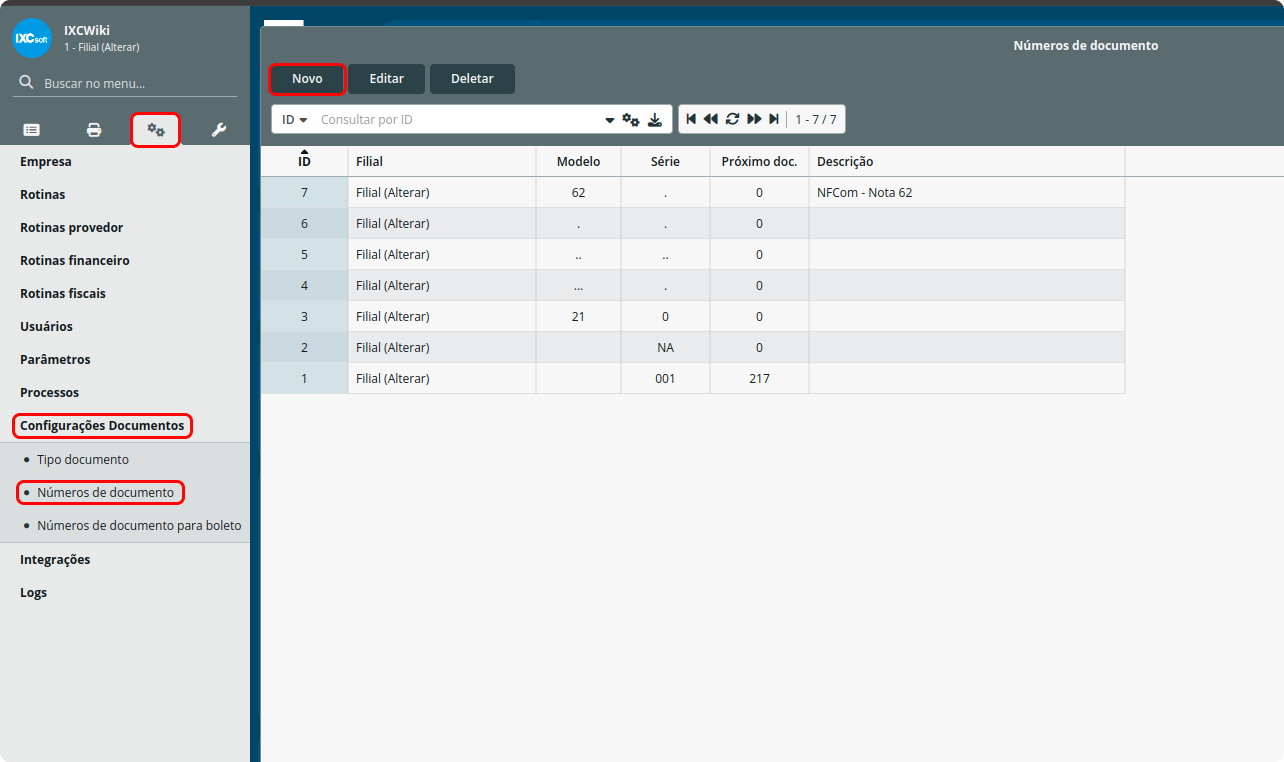This screenshot has height=762, width=1284.
Task: Select row with ID 1
Action: coord(692,378)
